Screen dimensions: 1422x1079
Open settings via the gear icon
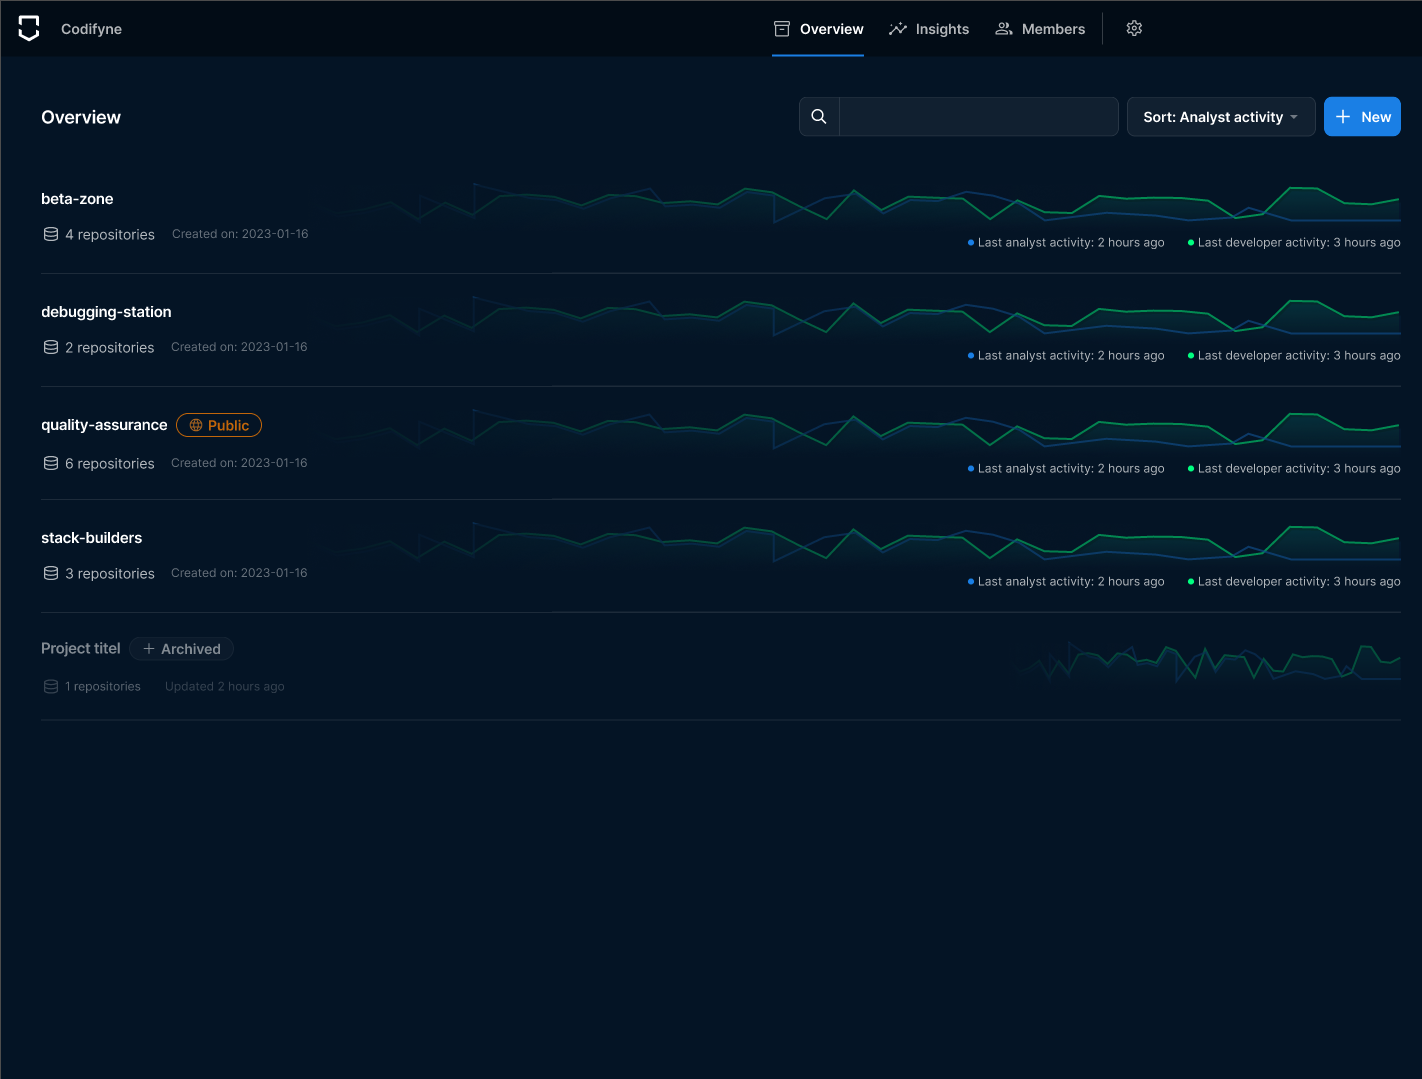click(x=1134, y=29)
